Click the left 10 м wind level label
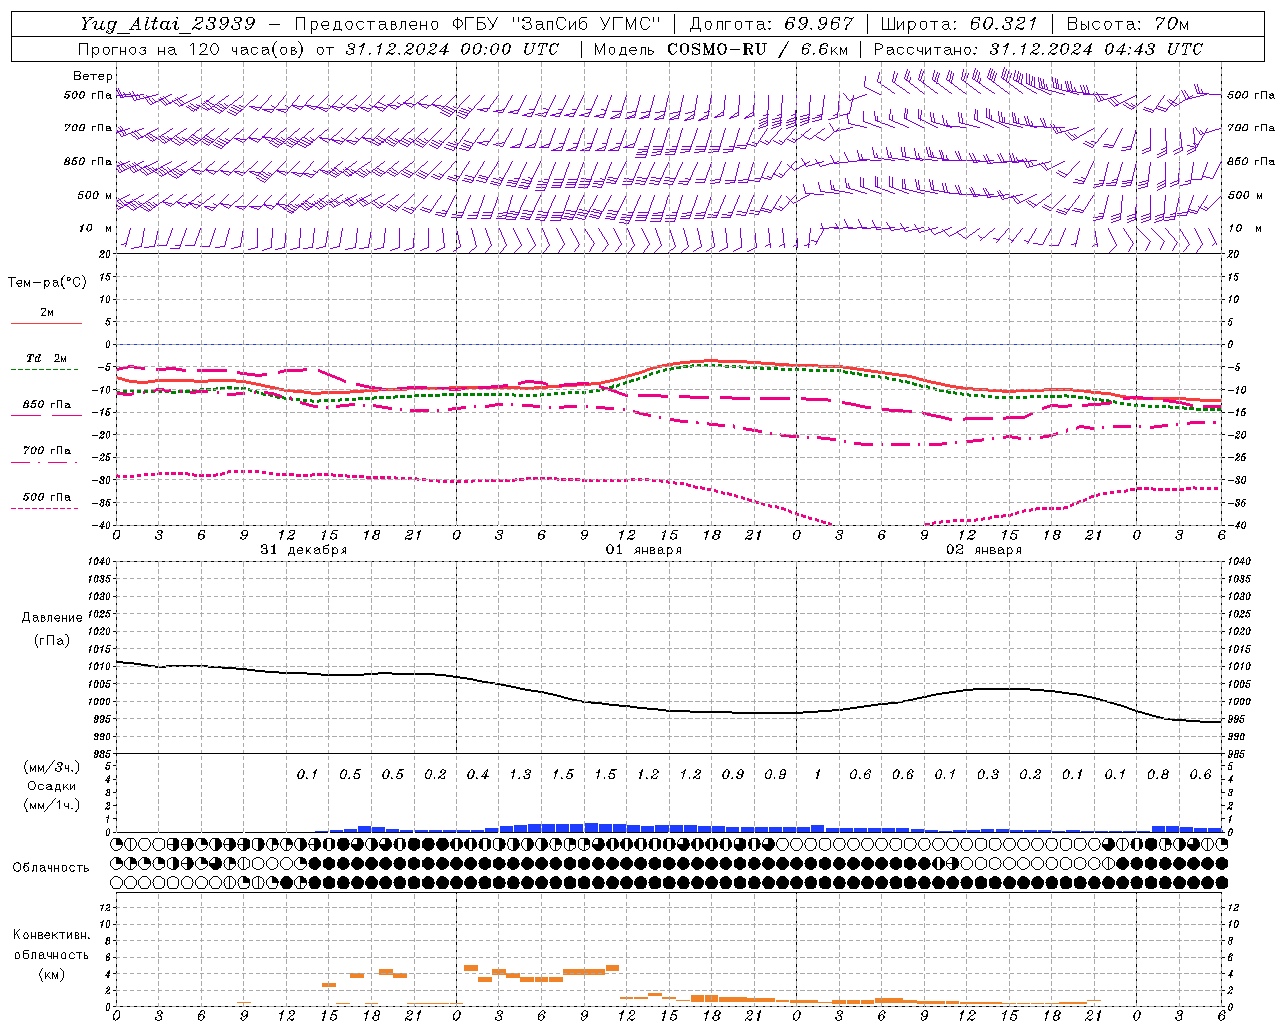The height and width of the screenshot is (1024, 1280). [x=96, y=229]
